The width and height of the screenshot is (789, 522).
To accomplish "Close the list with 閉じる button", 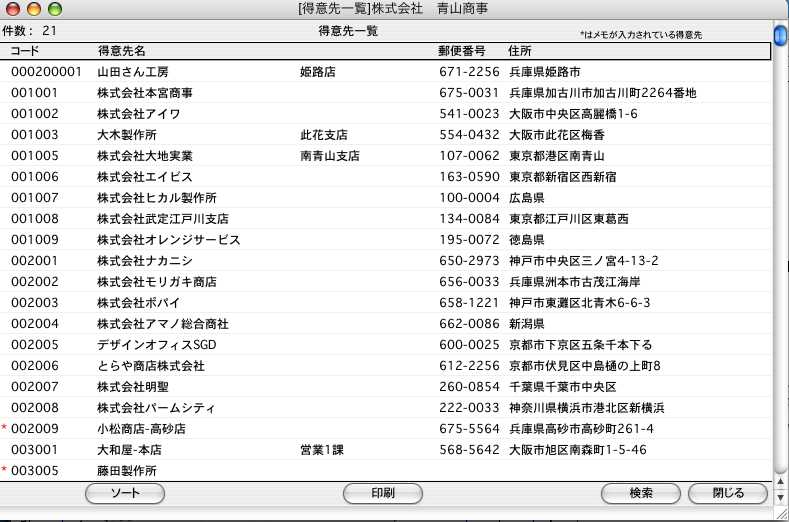I will coord(728,493).
